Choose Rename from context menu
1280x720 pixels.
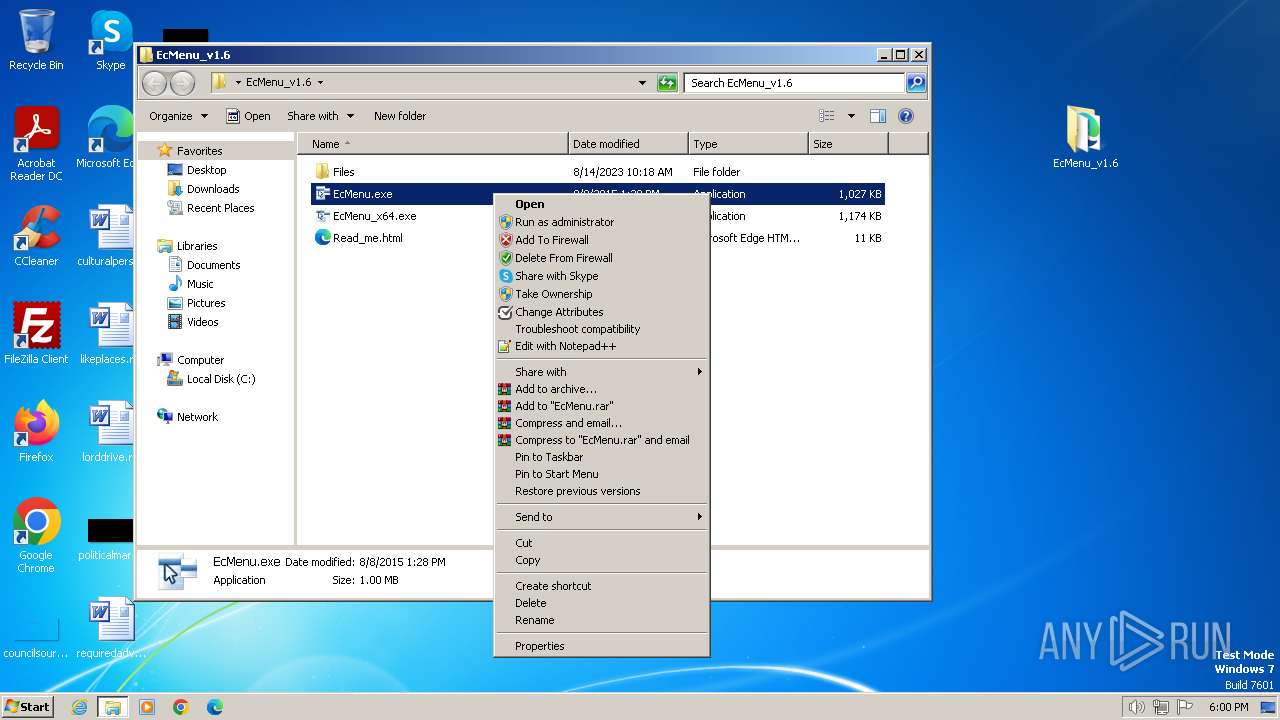(x=601, y=620)
